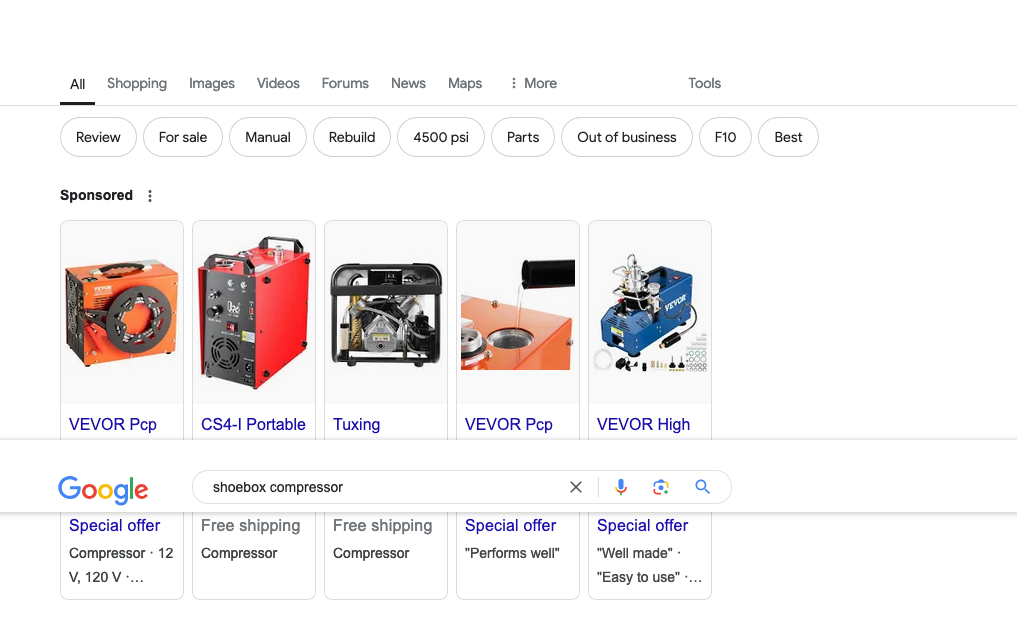Expand the More search categories menu
1017x629 pixels.
[534, 83]
